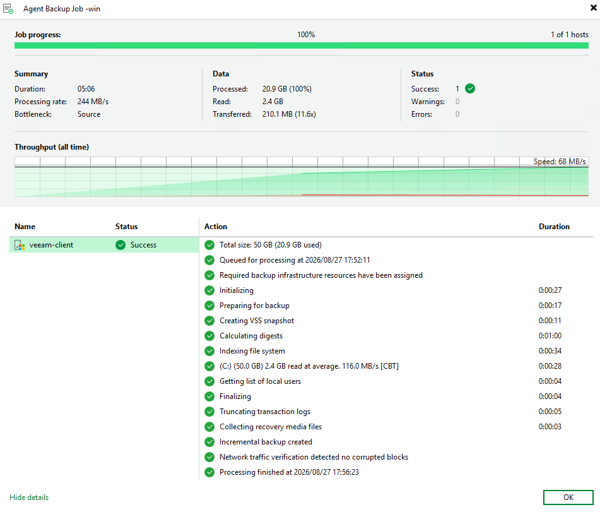Click the Read value 2.4 GB
This screenshot has width=600, height=512.
coord(273,101)
